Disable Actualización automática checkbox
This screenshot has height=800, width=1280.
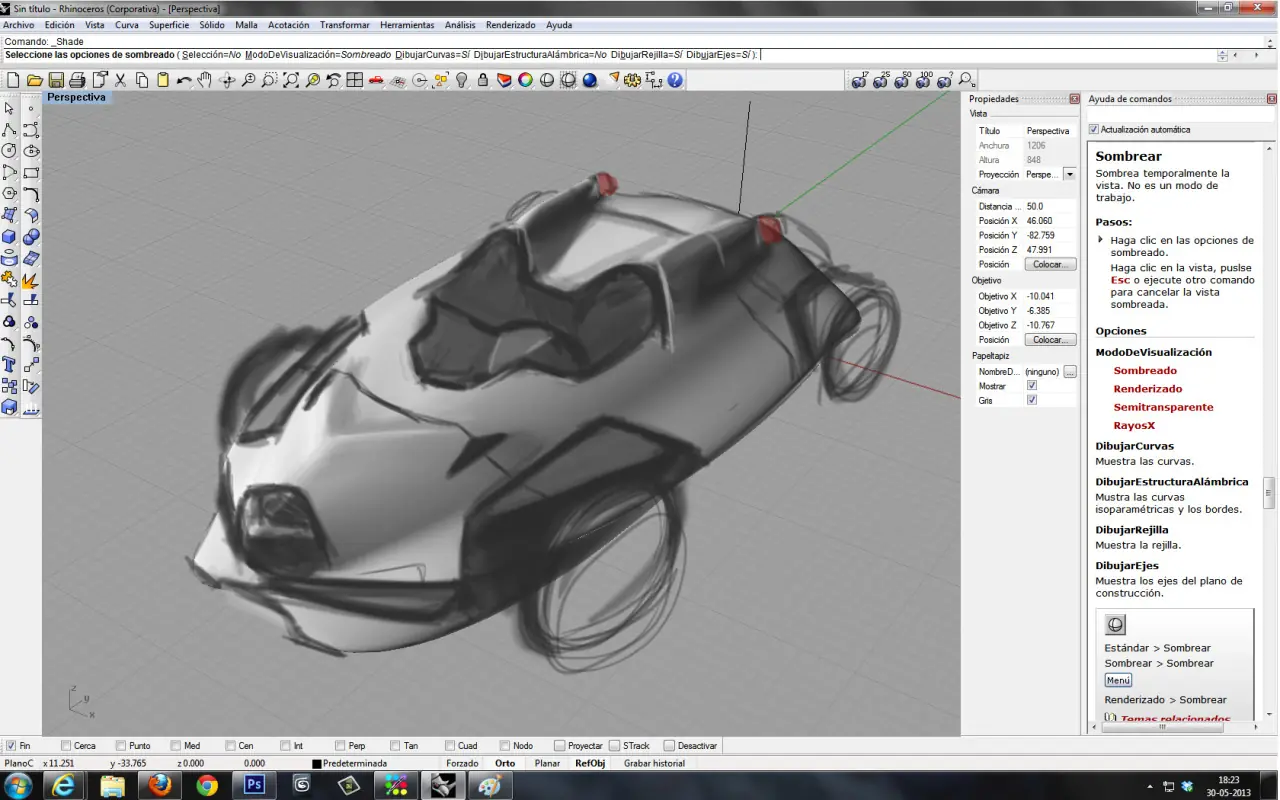coord(1094,130)
